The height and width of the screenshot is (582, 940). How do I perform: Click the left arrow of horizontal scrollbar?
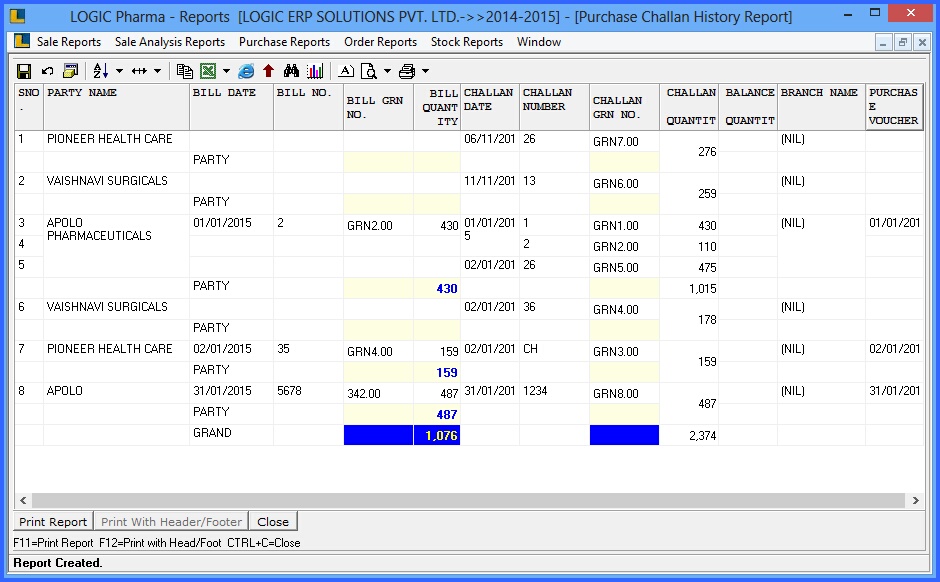(23, 500)
